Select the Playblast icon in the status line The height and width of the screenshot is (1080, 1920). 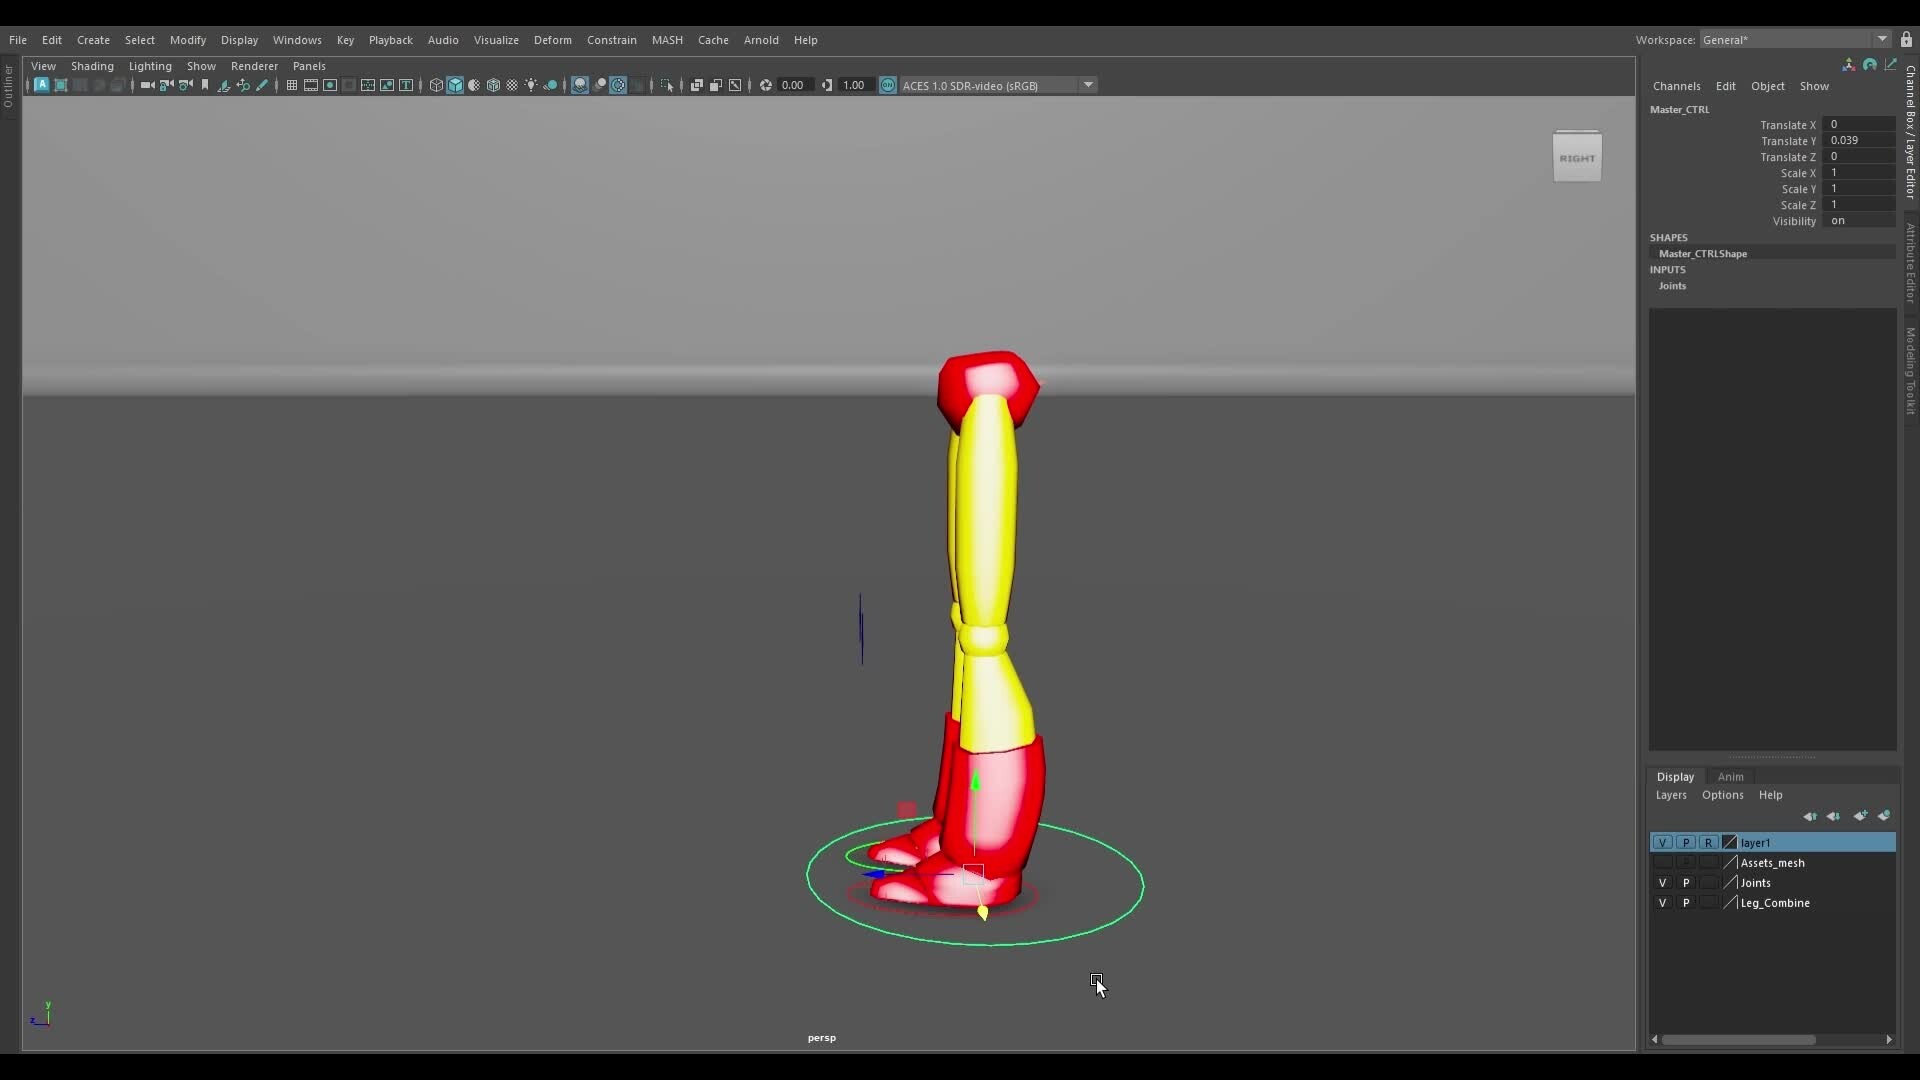pyautogui.click(x=312, y=85)
